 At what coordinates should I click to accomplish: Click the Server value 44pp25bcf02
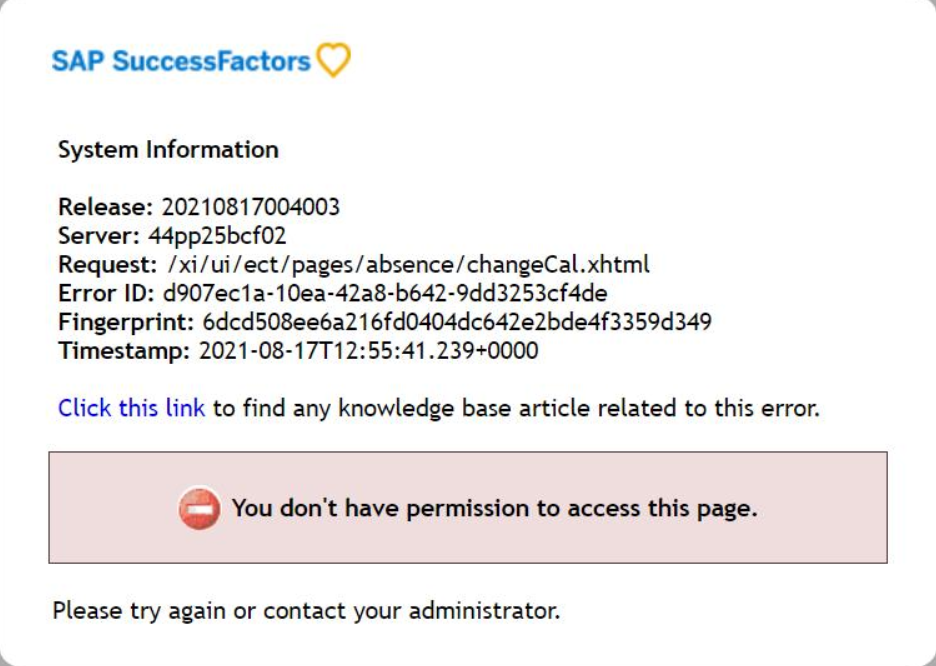pyautogui.click(x=217, y=236)
